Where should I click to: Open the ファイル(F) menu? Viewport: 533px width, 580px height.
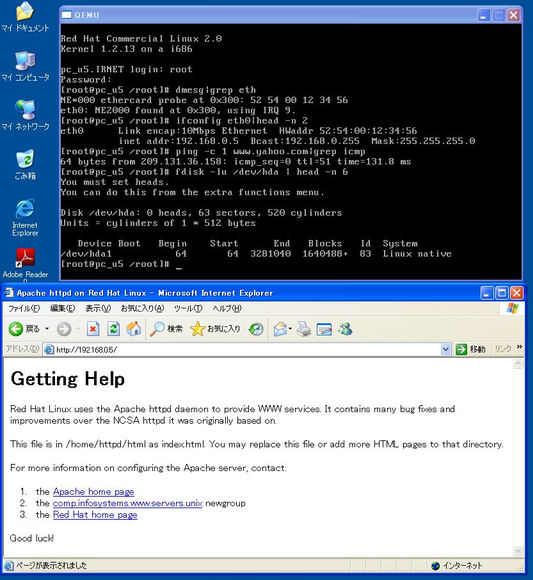pos(24,308)
